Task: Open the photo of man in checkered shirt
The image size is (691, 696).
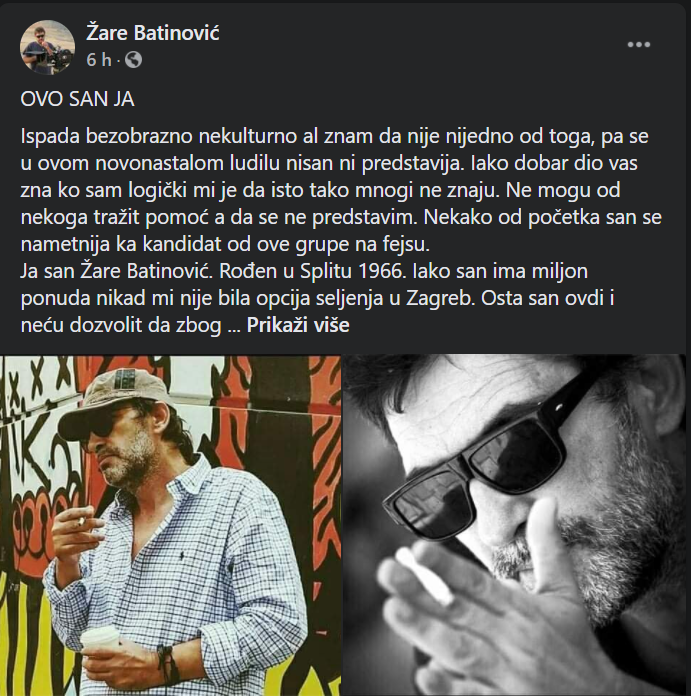Action: pyautogui.click(x=170, y=525)
